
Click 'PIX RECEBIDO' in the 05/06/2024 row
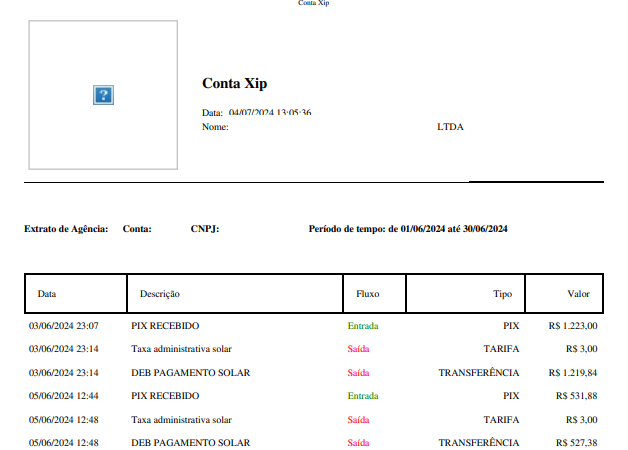click(x=165, y=396)
